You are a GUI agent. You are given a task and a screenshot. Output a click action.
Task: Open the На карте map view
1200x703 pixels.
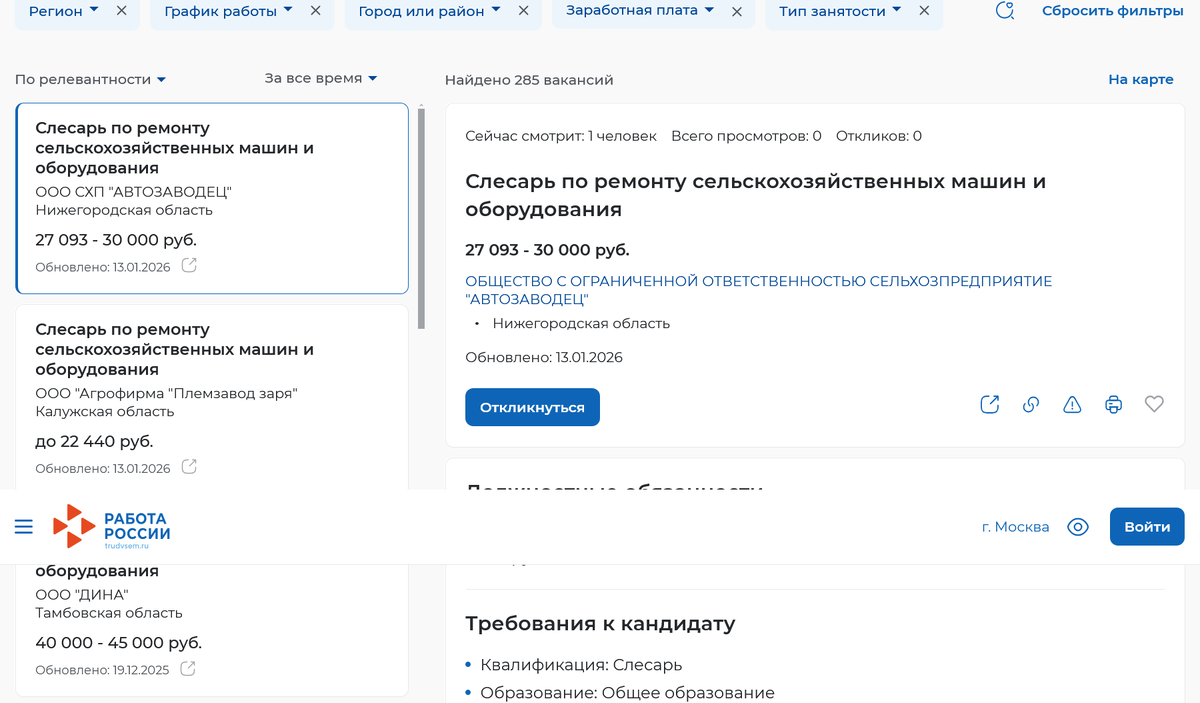click(1140, 80)
